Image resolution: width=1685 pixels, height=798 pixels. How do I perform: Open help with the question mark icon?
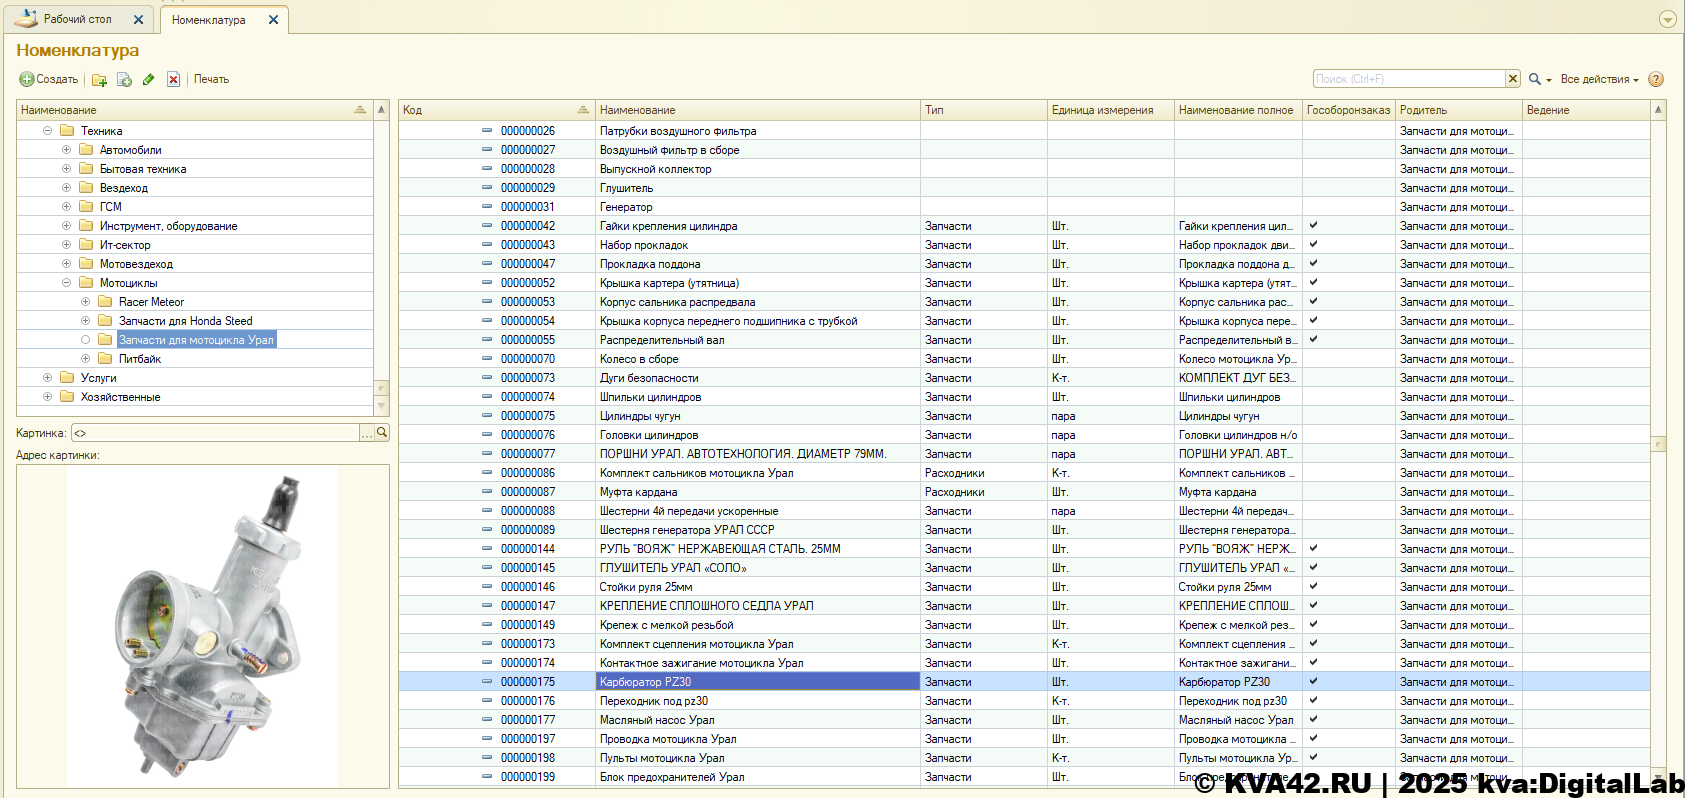1656,79
